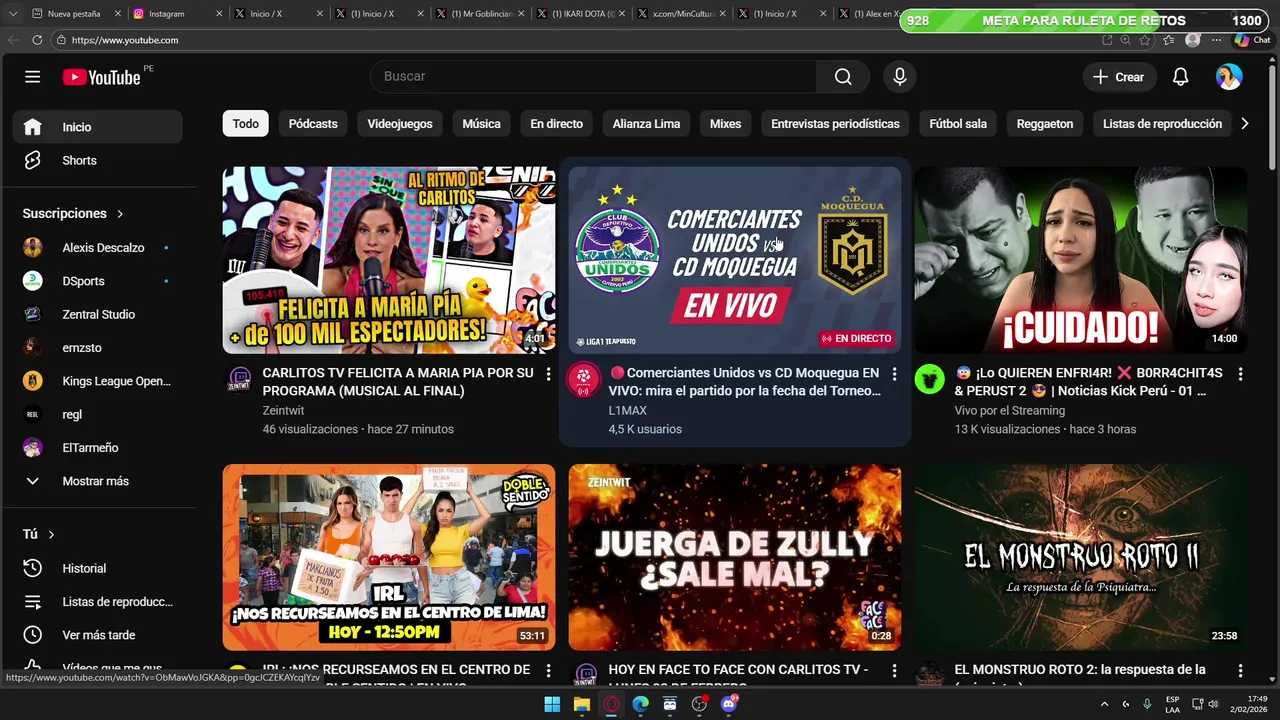Select the Videojuegos filter chip
Viewport: 1280px width, 720px height.
[400, 124]
